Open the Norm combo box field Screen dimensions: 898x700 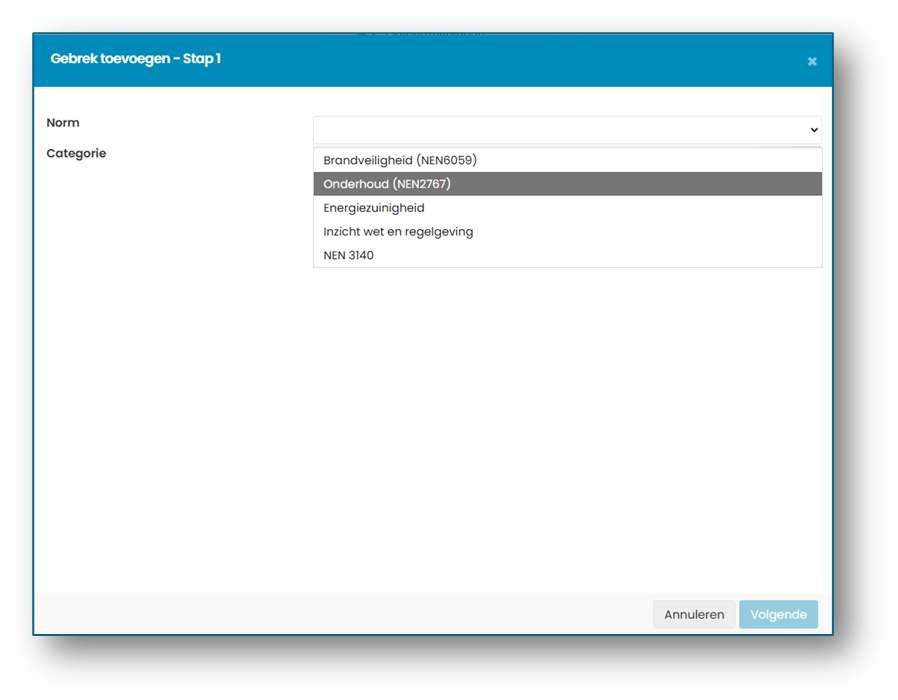[567, 130]
